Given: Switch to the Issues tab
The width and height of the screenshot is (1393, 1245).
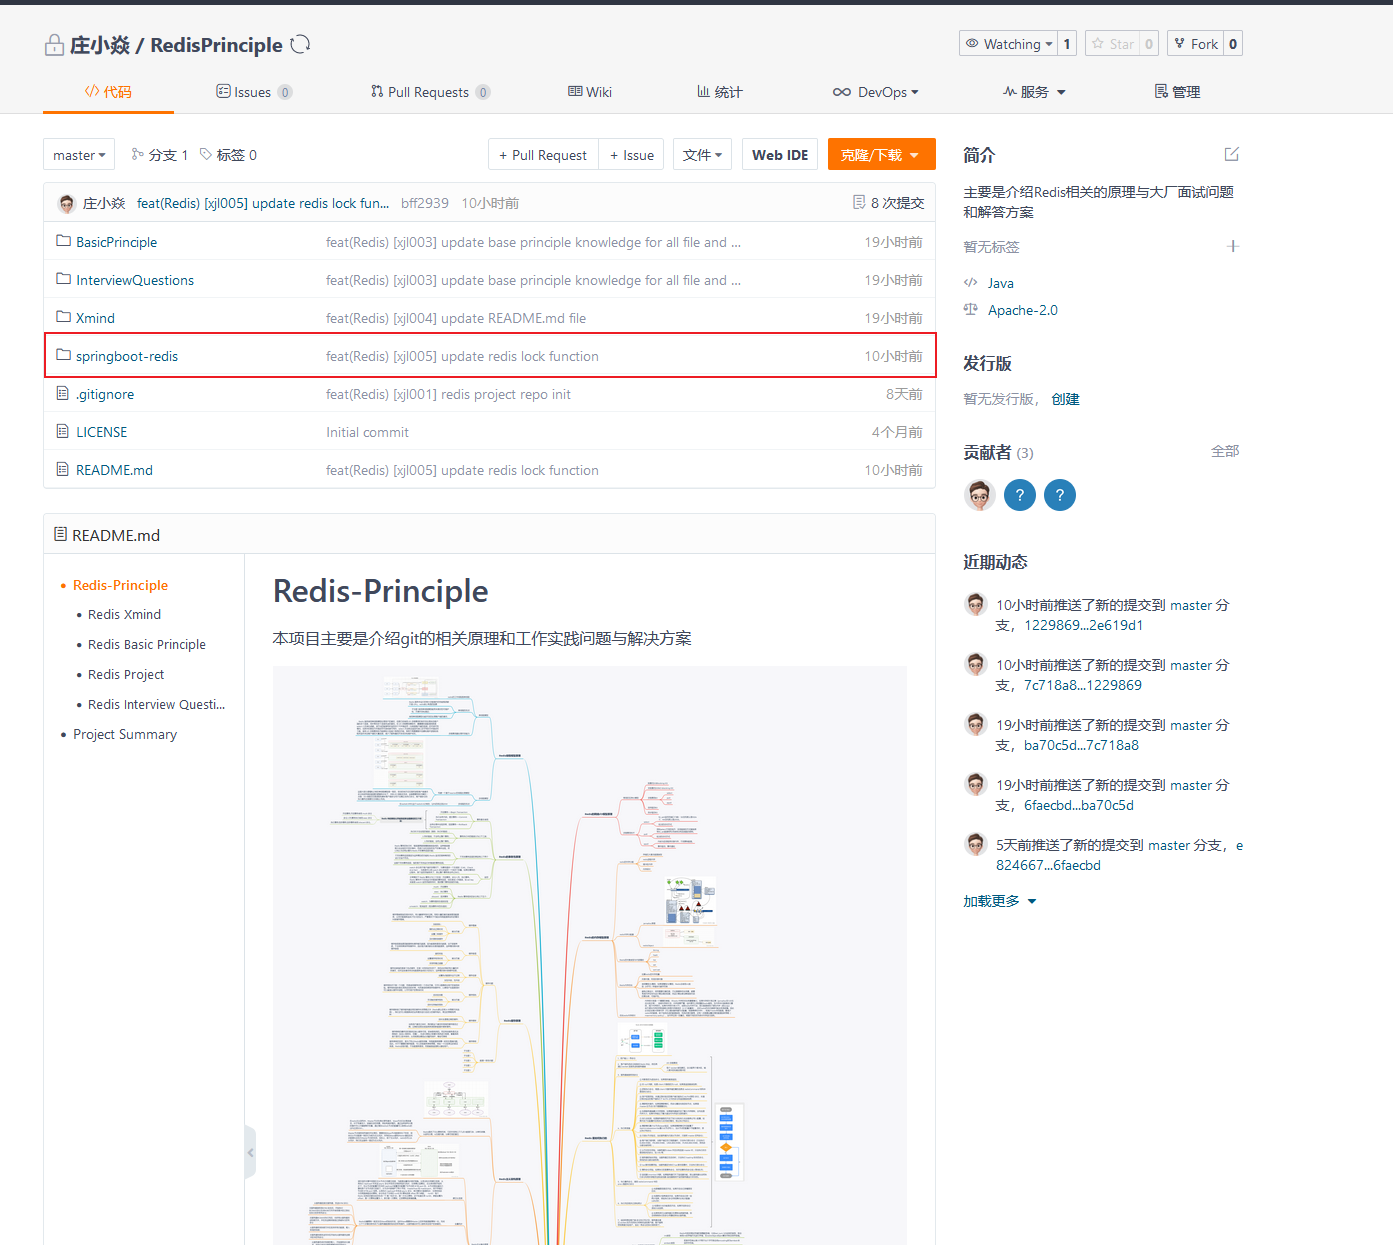Looking at the screenshot, I should click(x=254, y=92).
